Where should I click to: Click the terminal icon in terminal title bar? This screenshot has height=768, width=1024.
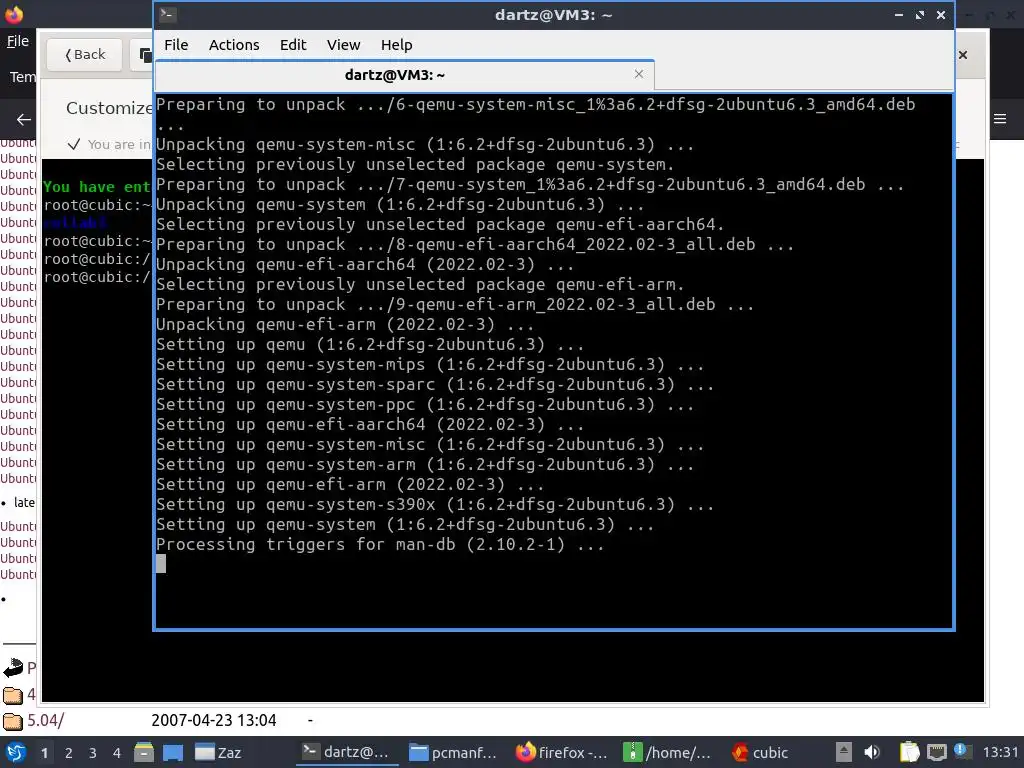click(168, 14)
